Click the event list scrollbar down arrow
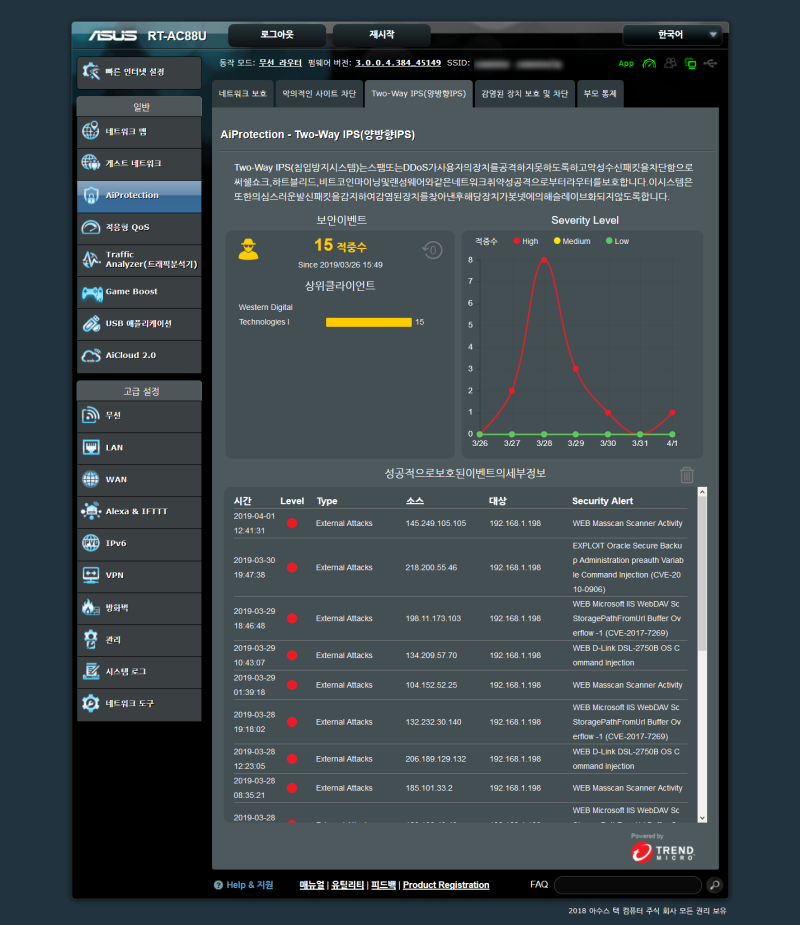800x925 pixels. pos(702,818)
